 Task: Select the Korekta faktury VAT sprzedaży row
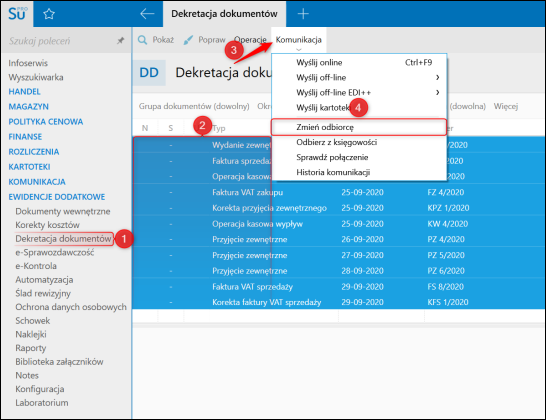[338, 302]
